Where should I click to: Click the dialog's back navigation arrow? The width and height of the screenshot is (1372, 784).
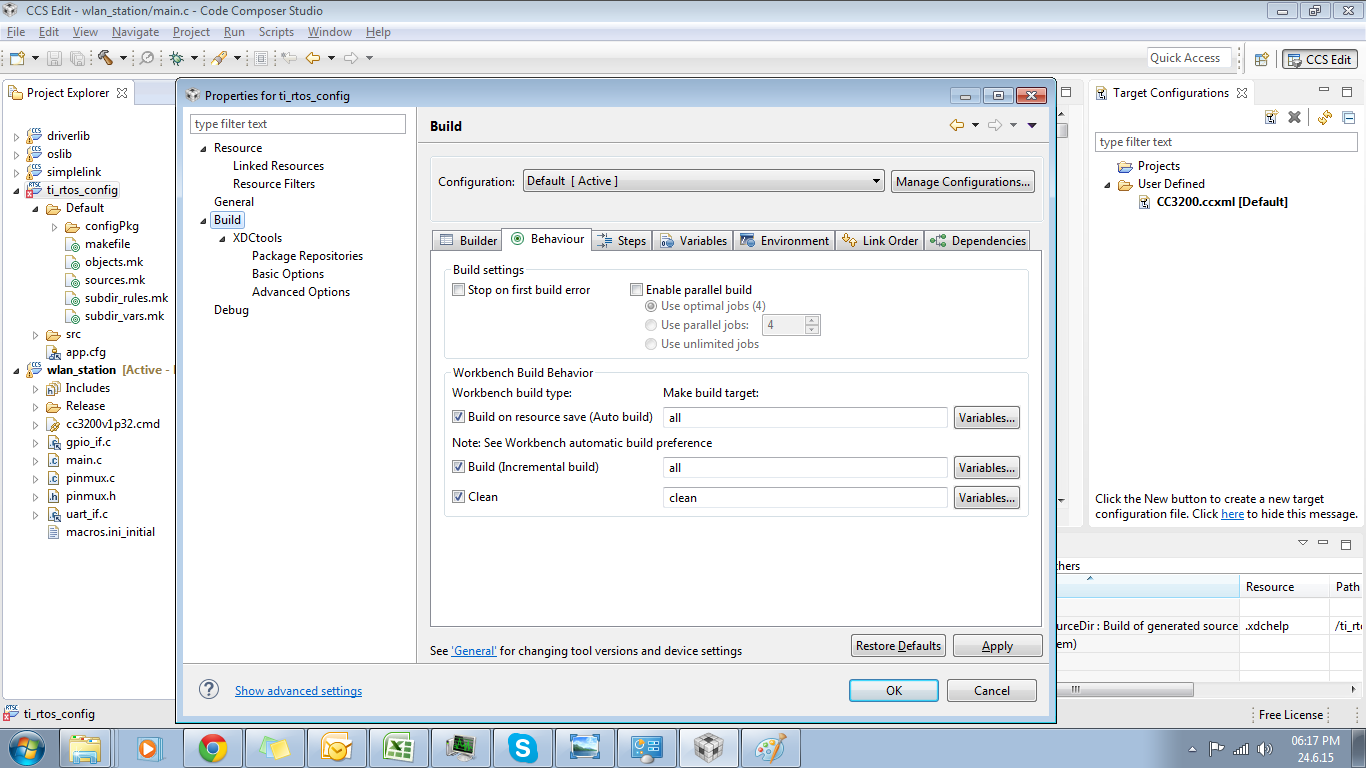coord(957,125)
